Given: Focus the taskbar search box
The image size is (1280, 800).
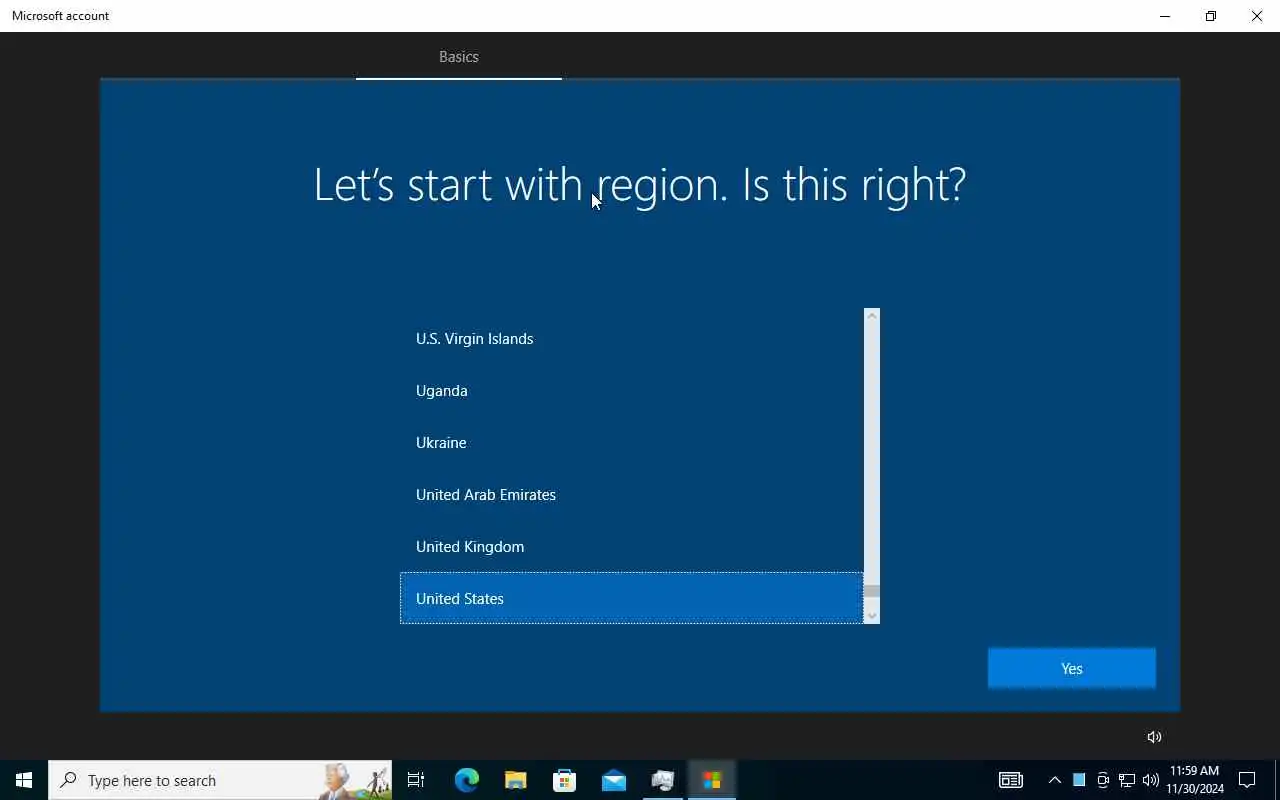Looking at the screenshot, I should click(220, 780).
